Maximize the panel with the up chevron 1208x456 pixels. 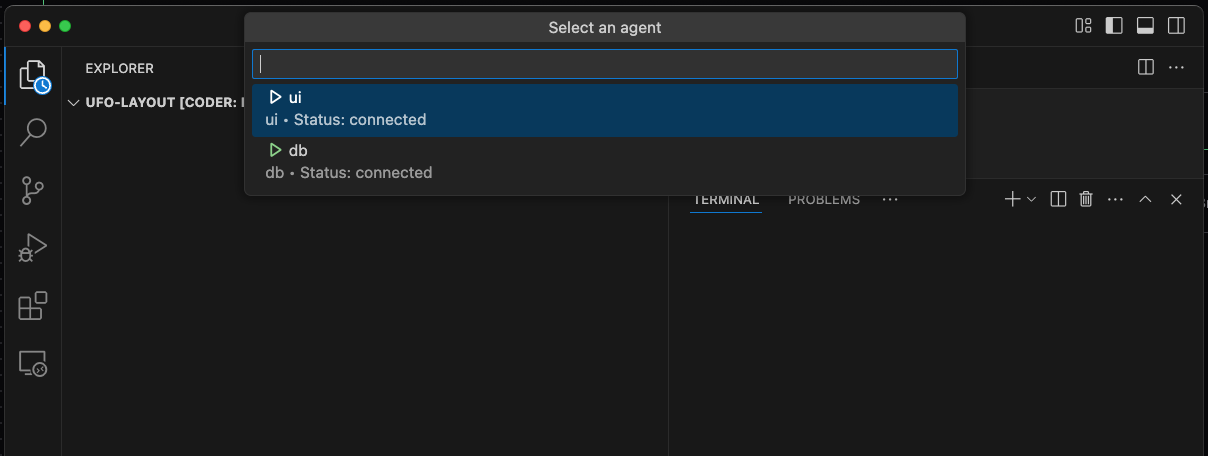pyautogui.click(x=1146, y=199)
